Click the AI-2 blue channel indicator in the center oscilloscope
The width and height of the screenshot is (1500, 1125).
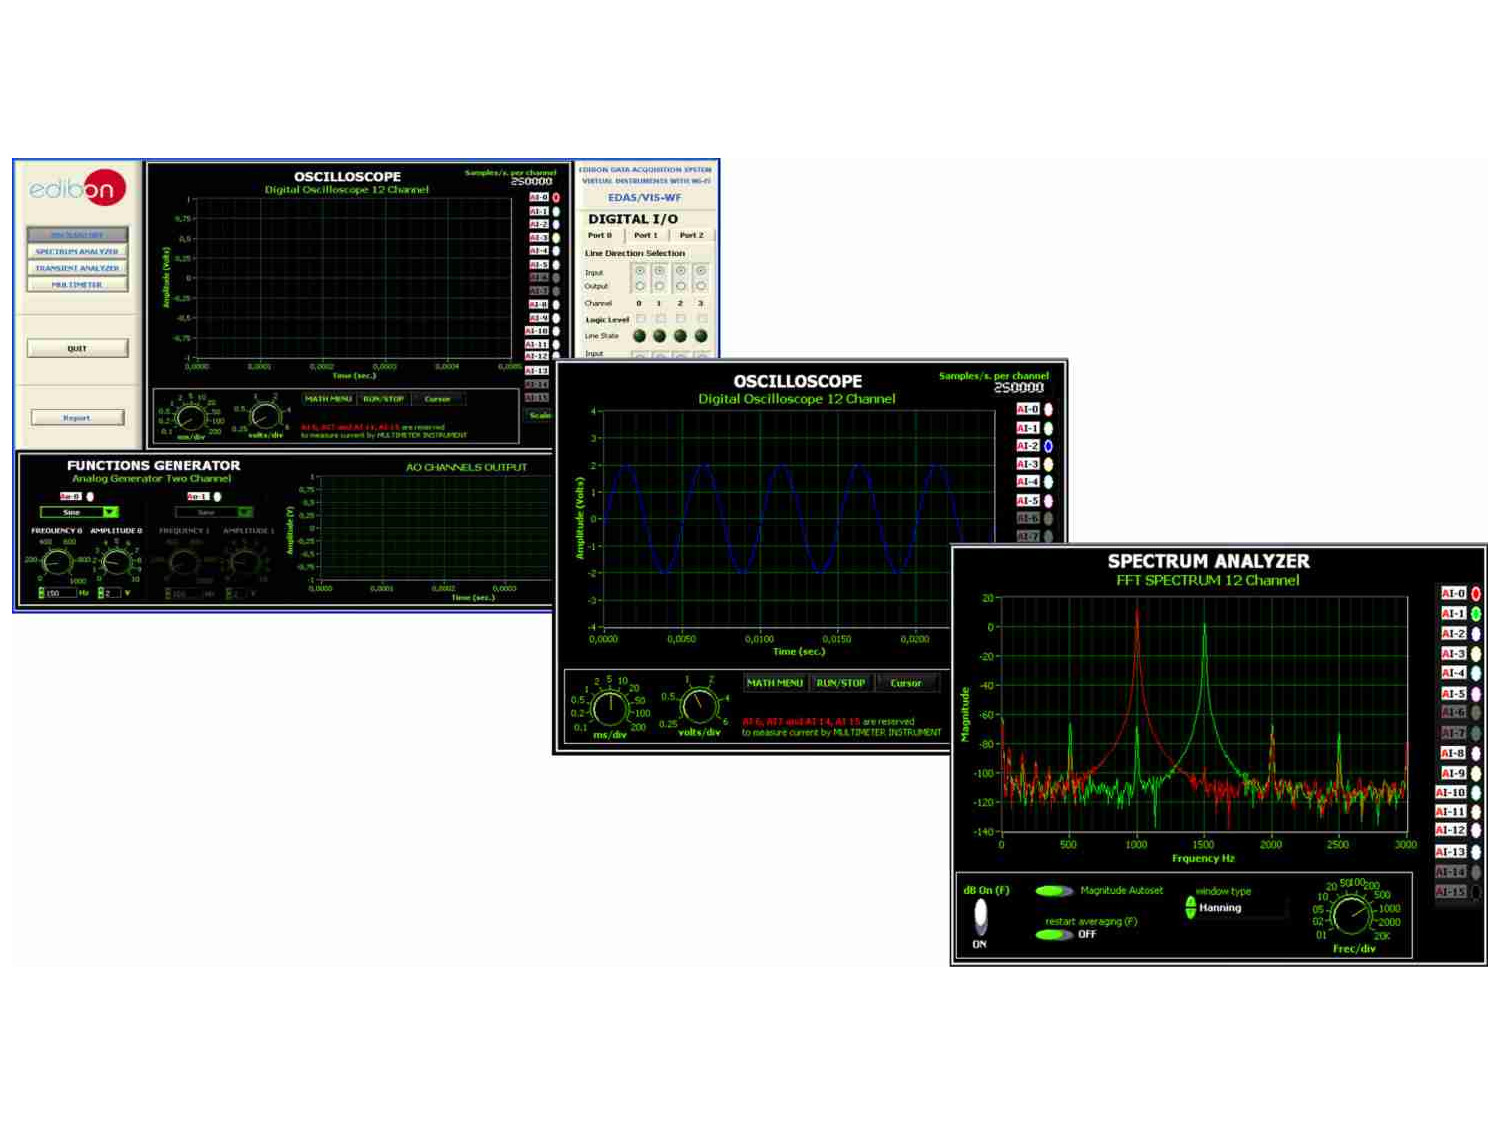pos(1048,446)
